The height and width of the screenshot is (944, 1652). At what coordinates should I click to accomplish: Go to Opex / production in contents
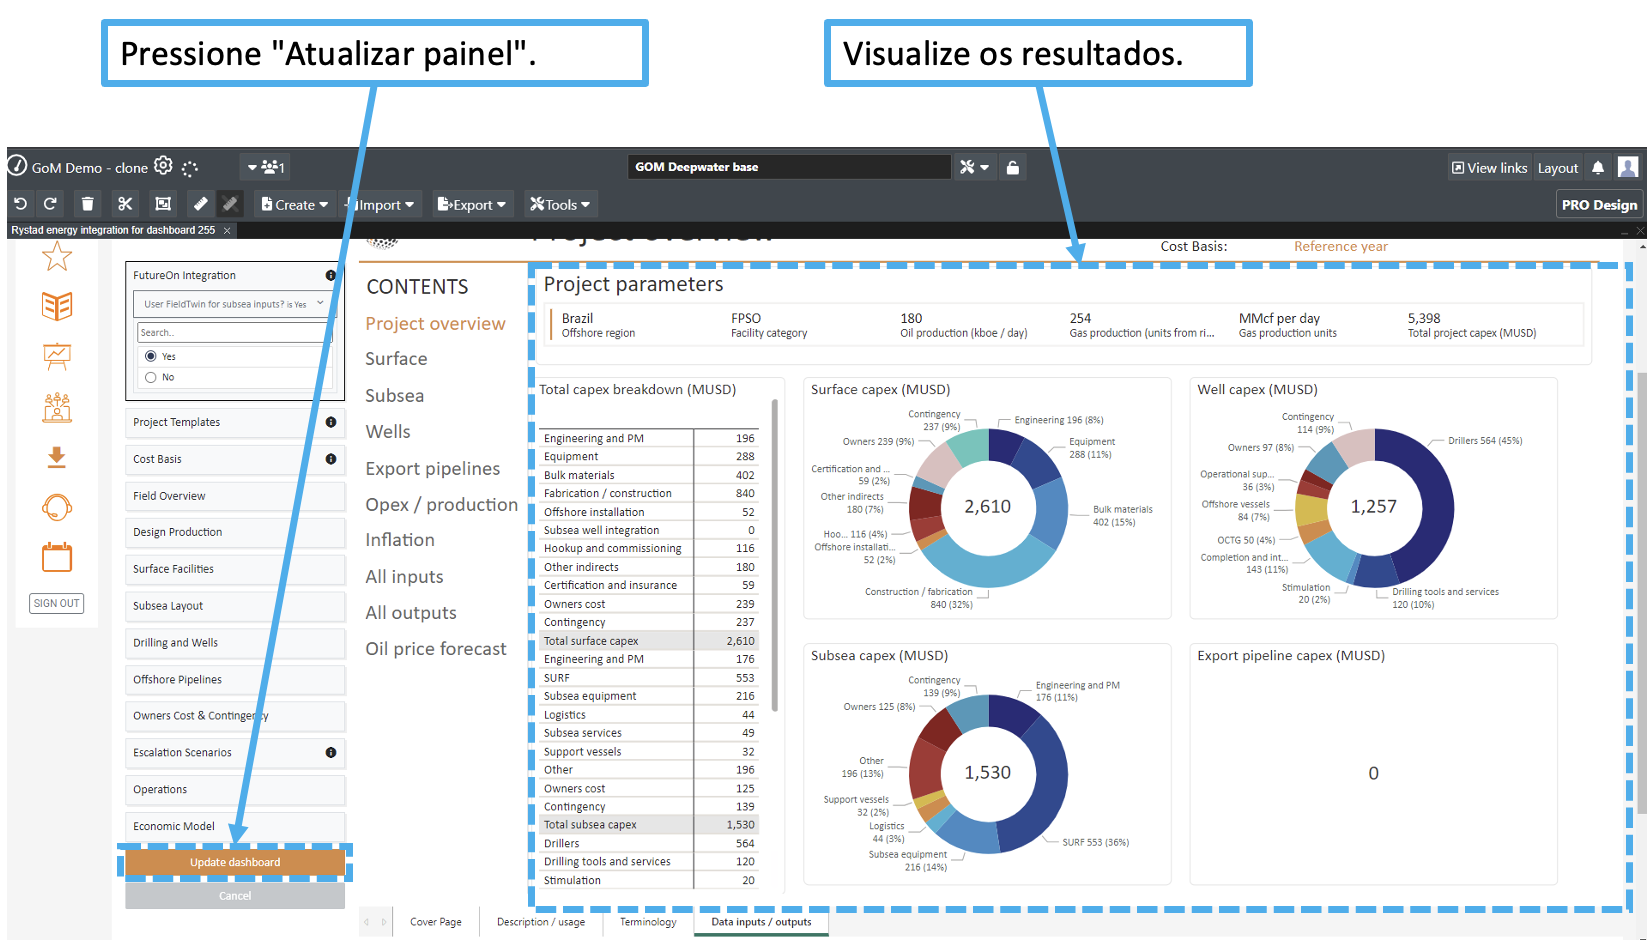[441, 504]
